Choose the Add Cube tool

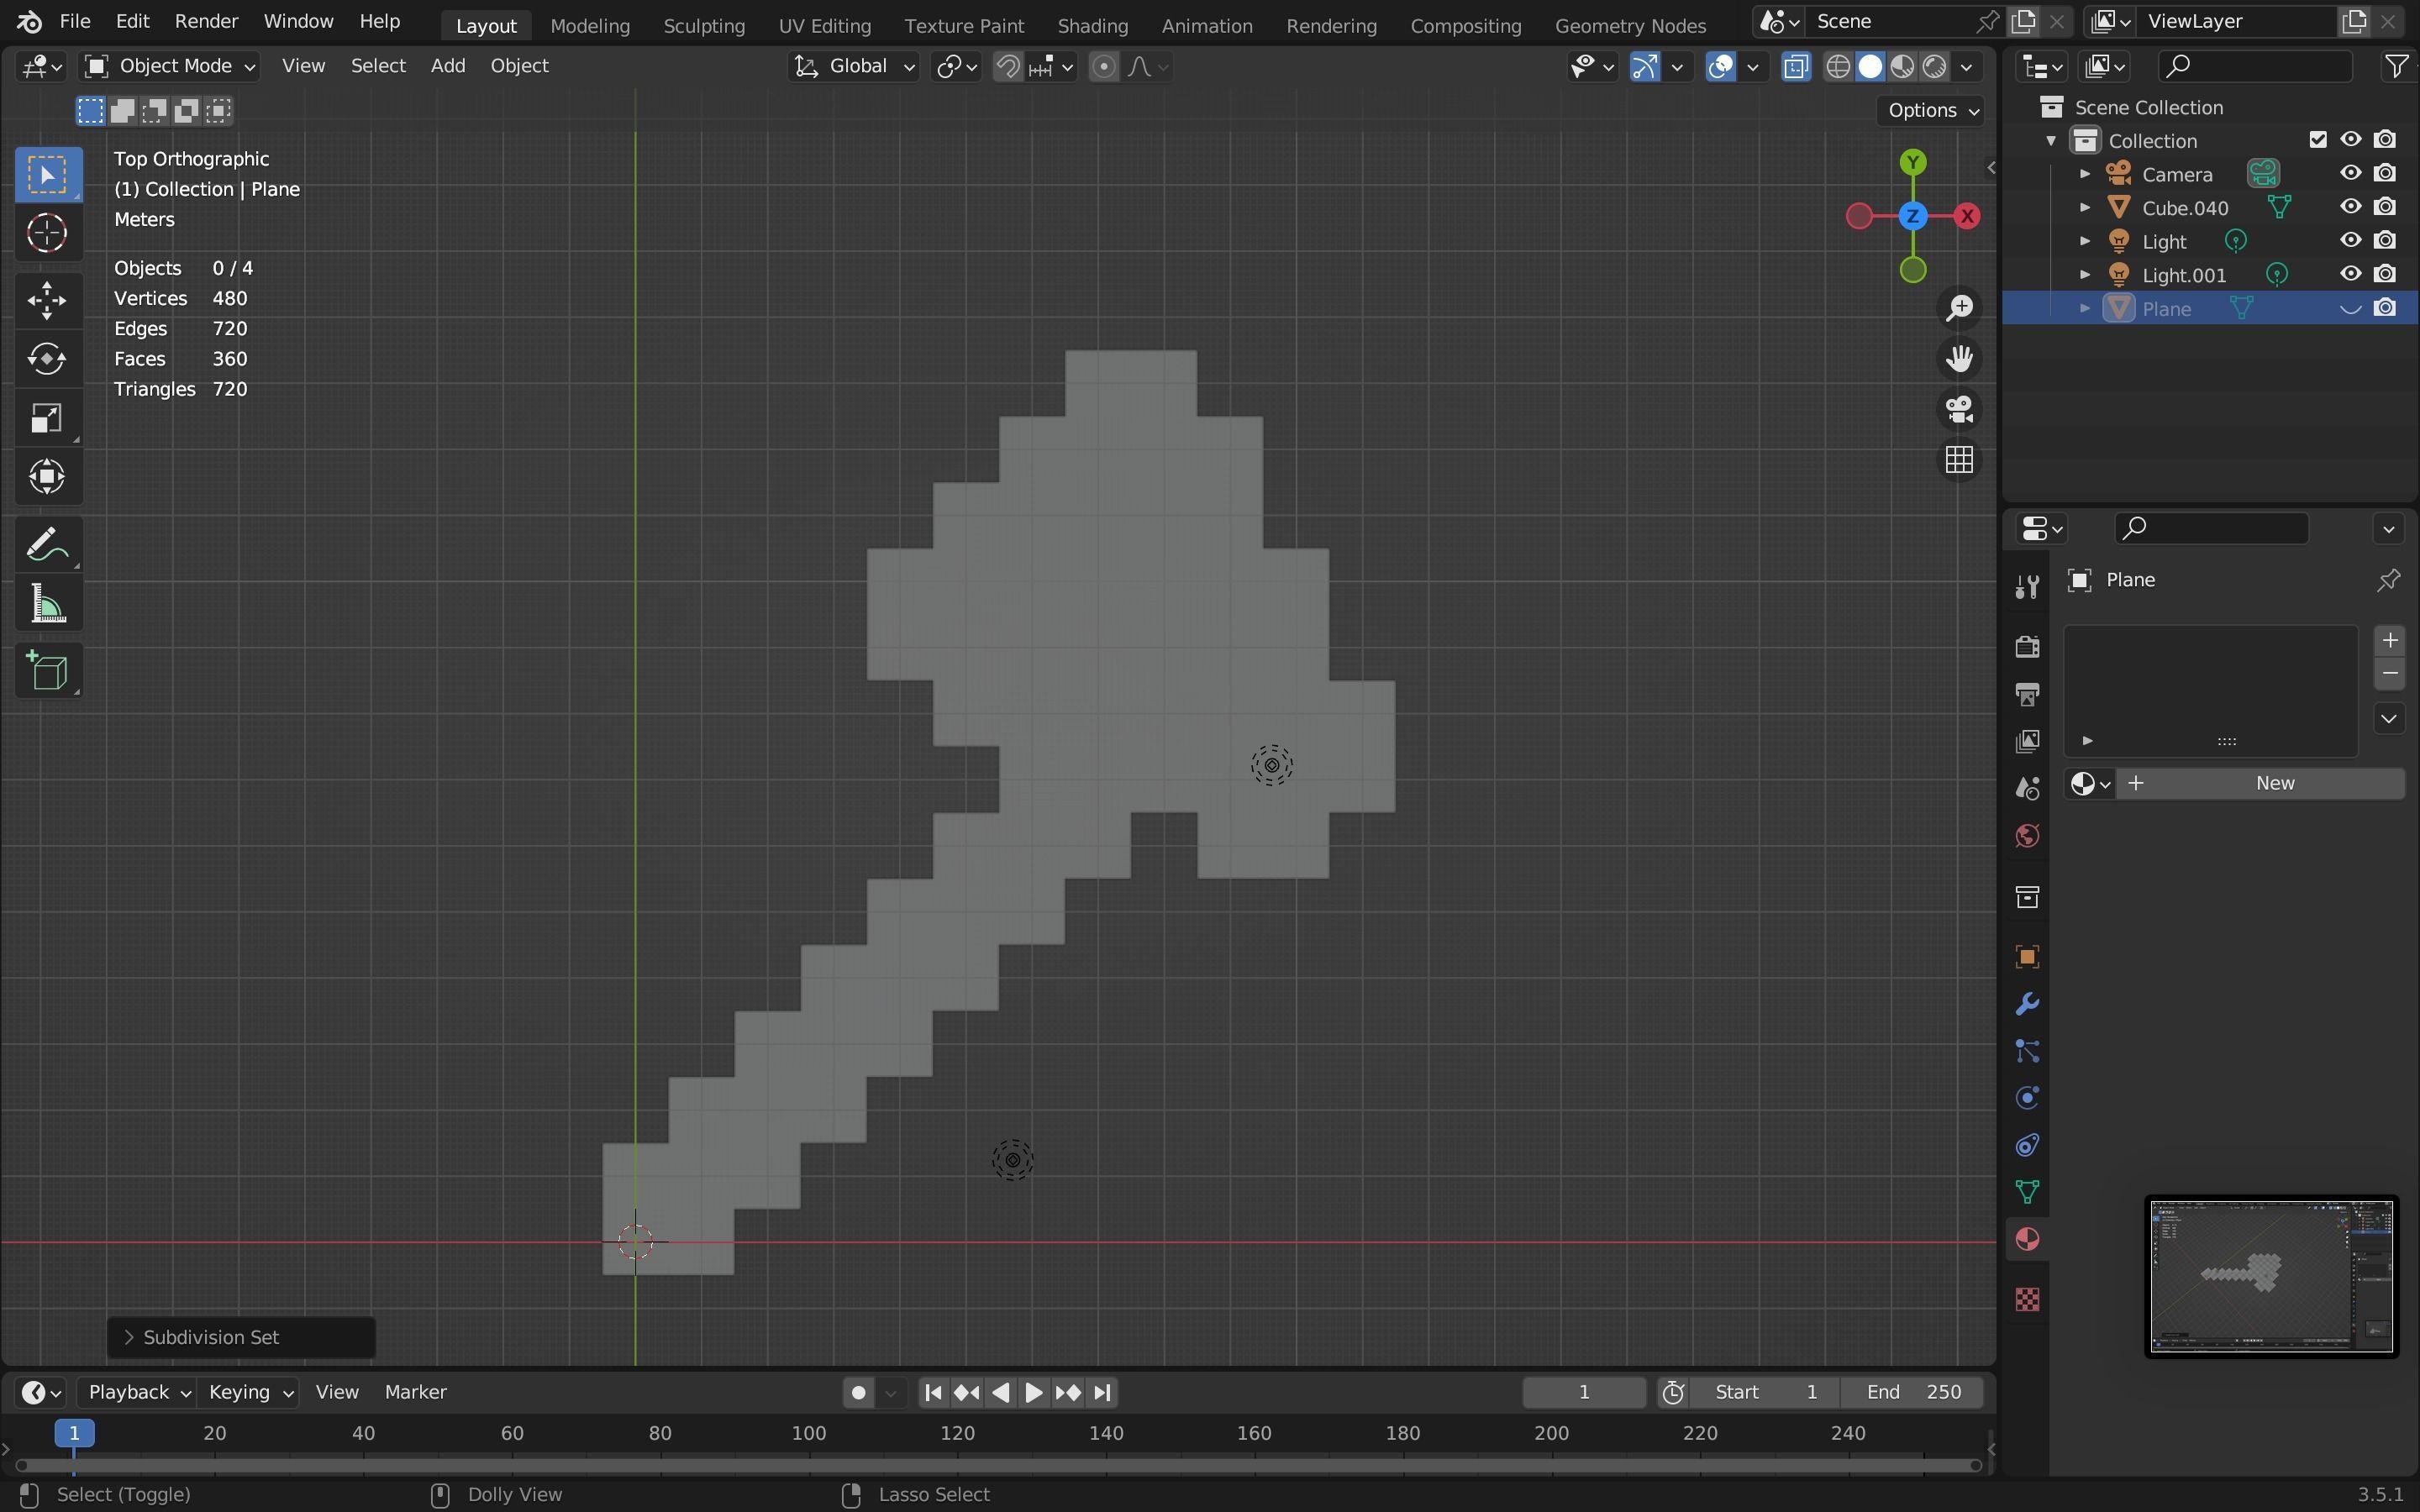click(47, 671)
